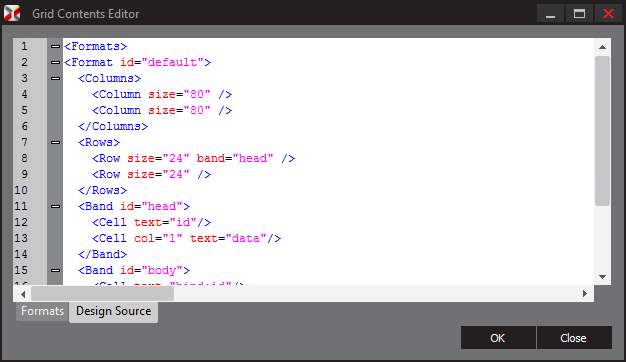Click band="head" attribute on line 8
626x362 pixels.
(x=235, y=158)
